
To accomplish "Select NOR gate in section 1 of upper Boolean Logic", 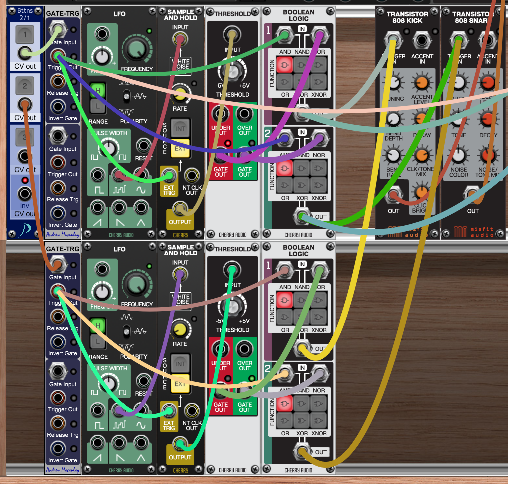I will coord(318,65).
